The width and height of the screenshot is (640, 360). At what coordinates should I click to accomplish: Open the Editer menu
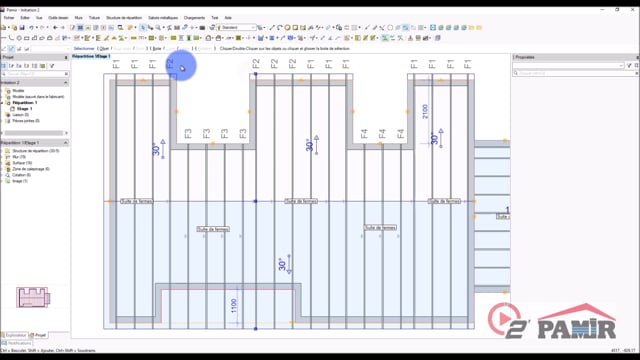(25, 18)
